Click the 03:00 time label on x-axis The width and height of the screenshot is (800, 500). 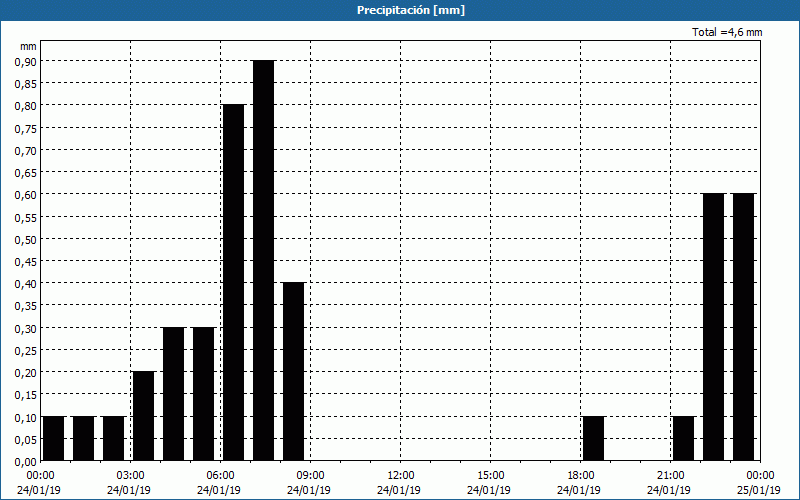click(x=131, y=476)
